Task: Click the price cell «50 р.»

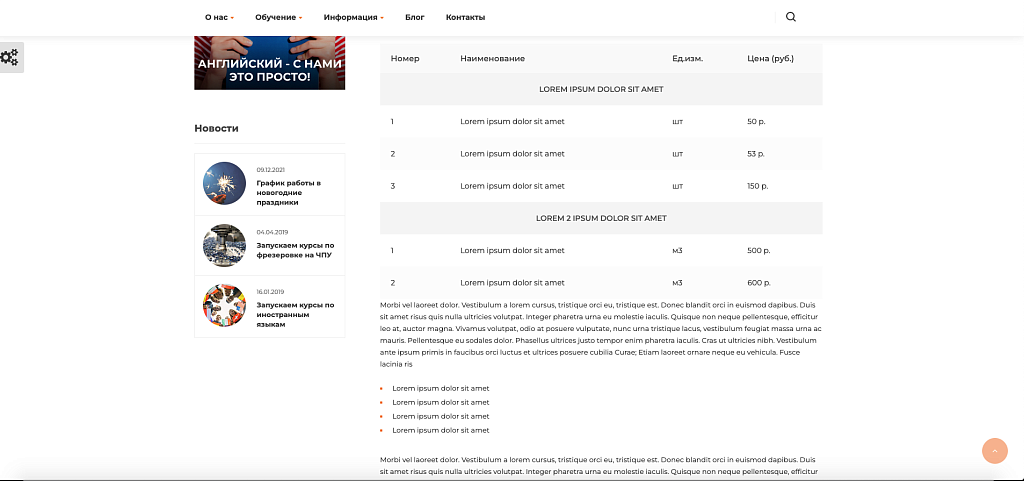Action: (756, 121)
